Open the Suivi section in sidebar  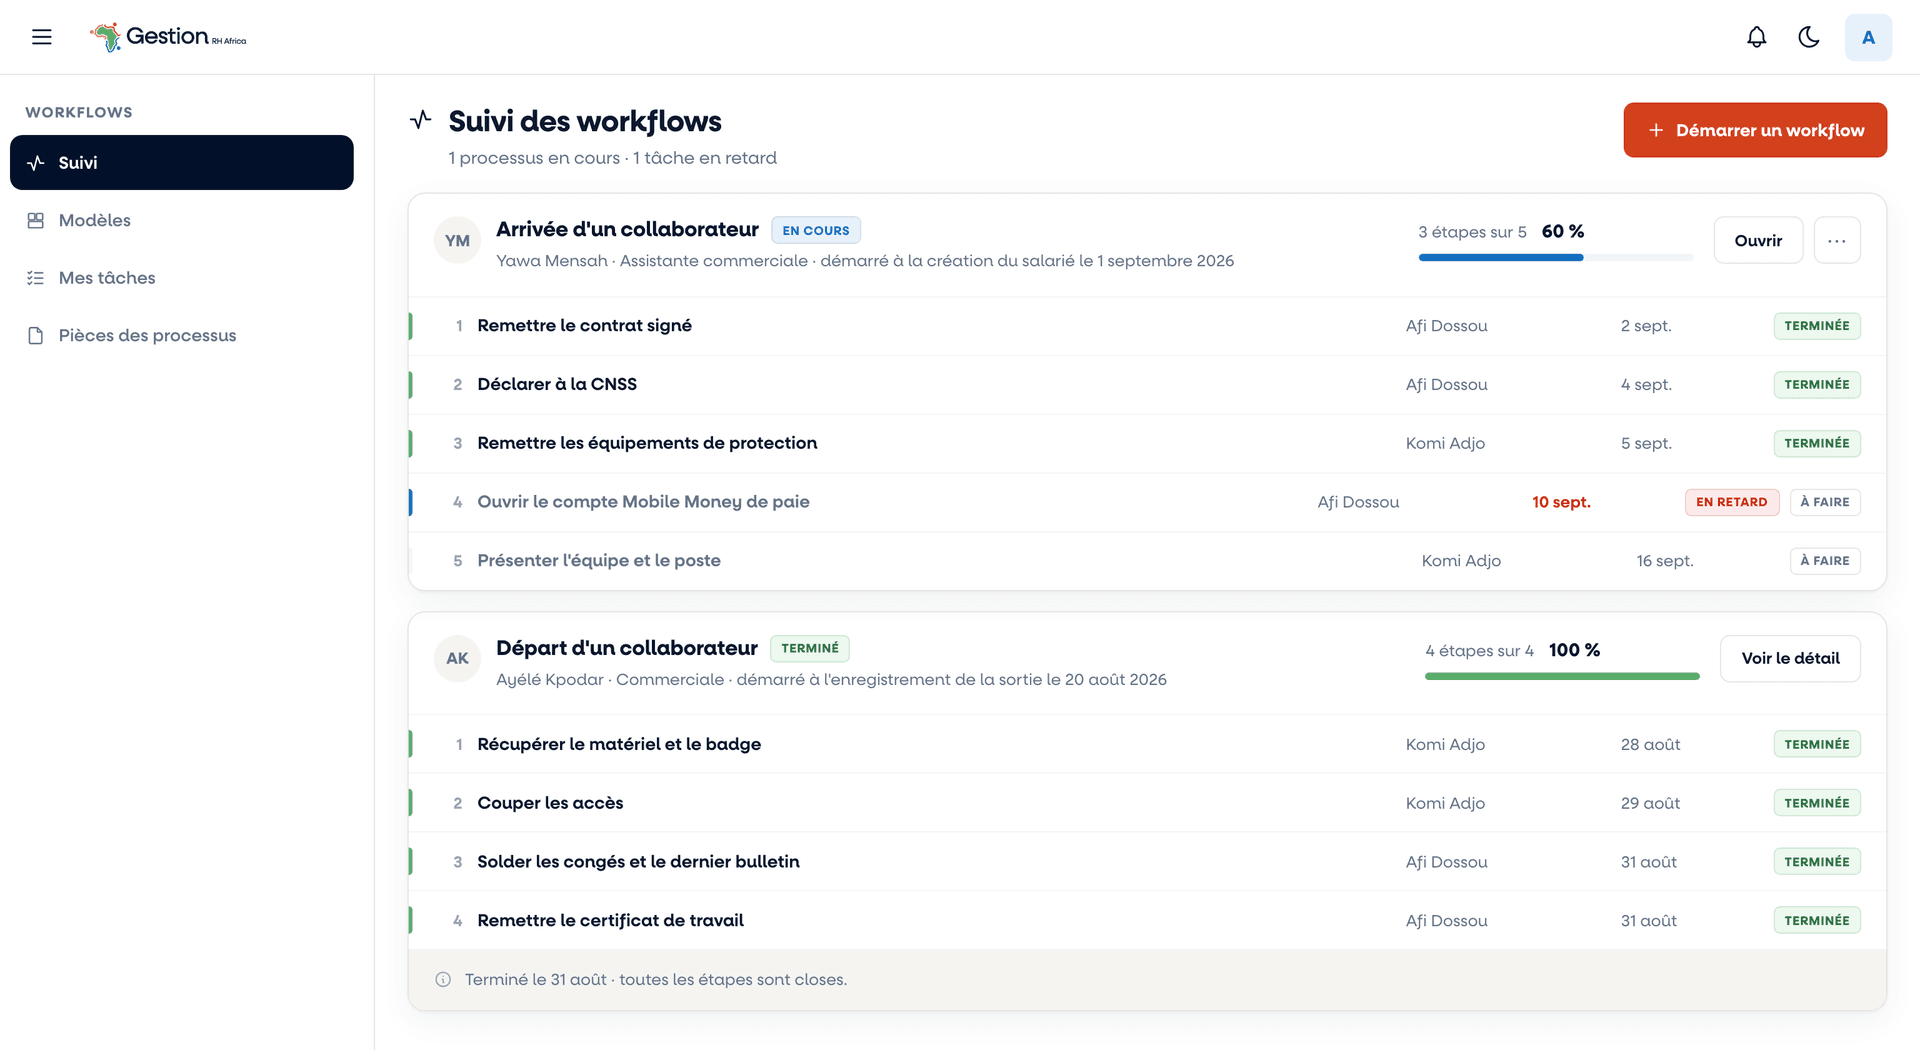tap(182, 162)
